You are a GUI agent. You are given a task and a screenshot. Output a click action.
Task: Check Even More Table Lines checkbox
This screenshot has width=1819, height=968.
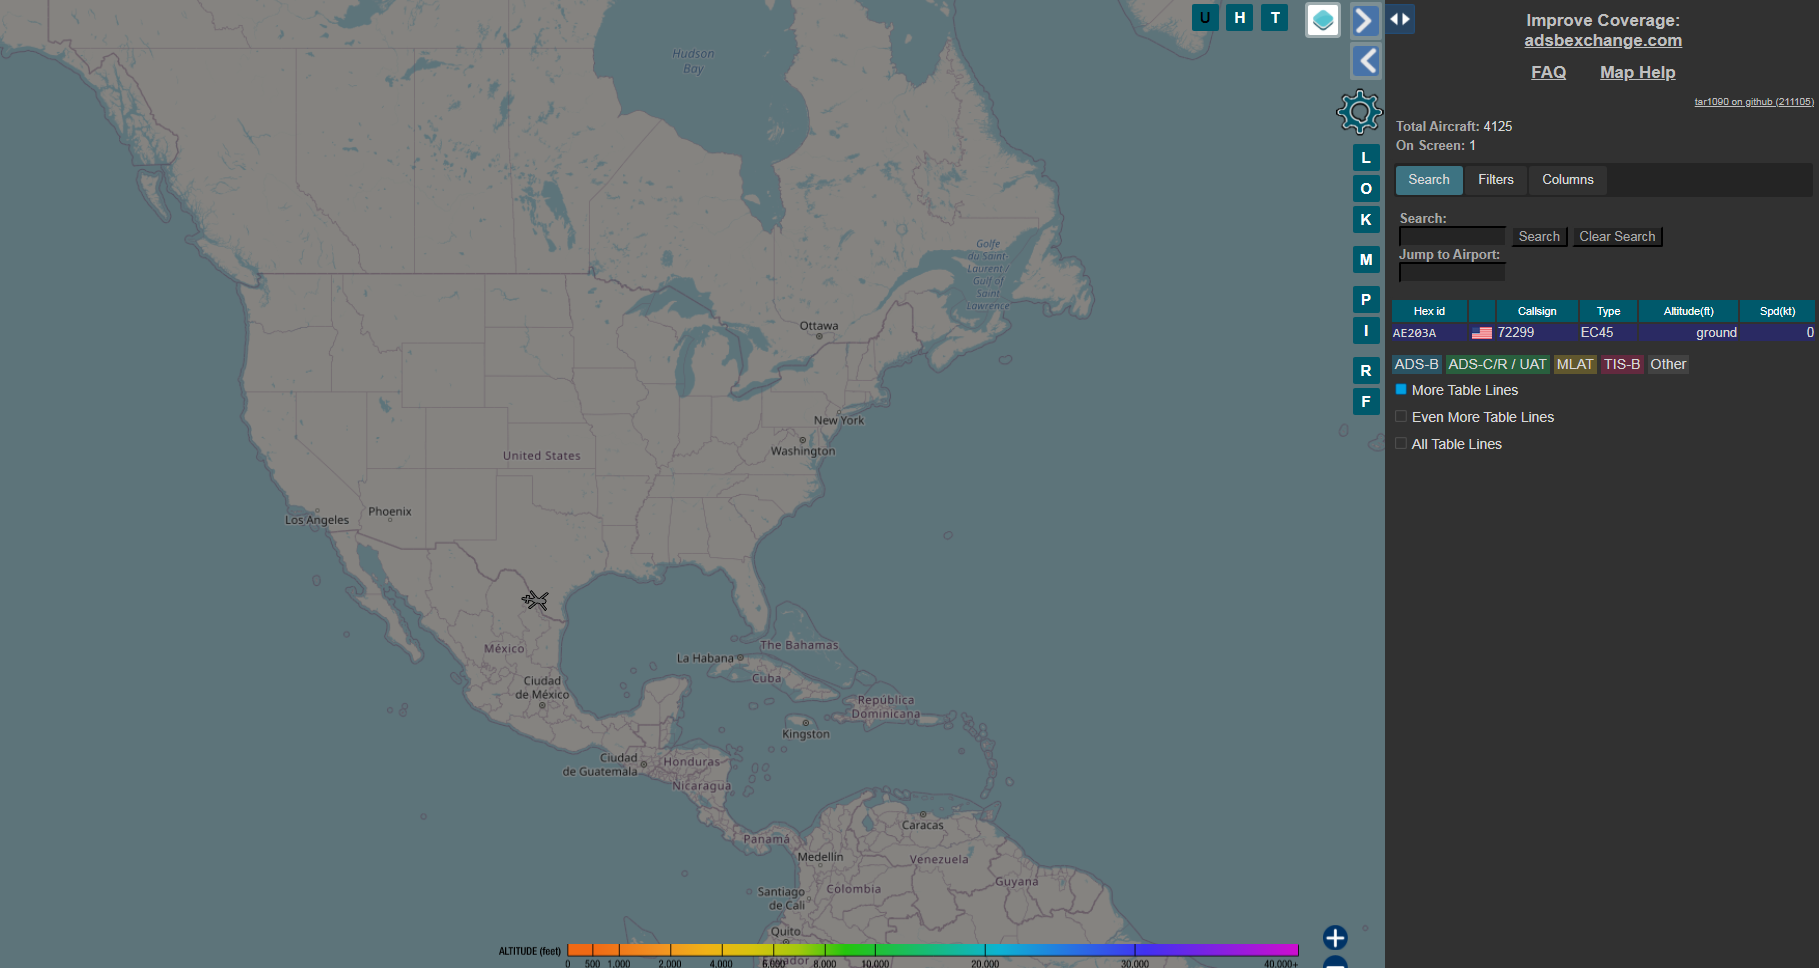click(1401, 417)
